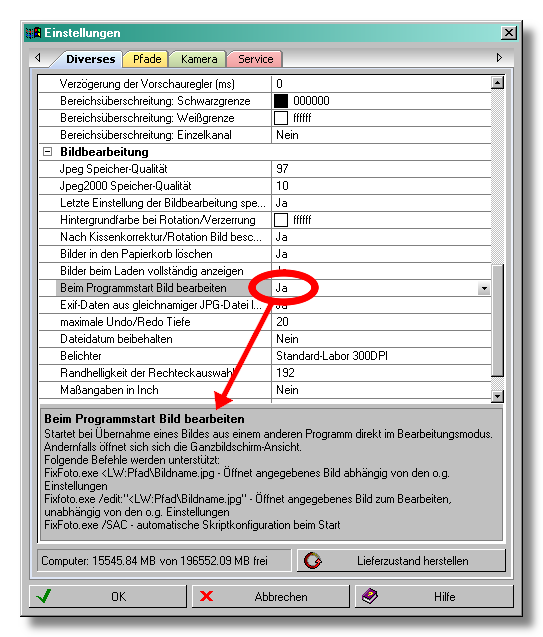The width and height of the screenshot is (543, 637).
Task: Click the Jpeg Speicher-Qualität value field
Action: point(381,169)
